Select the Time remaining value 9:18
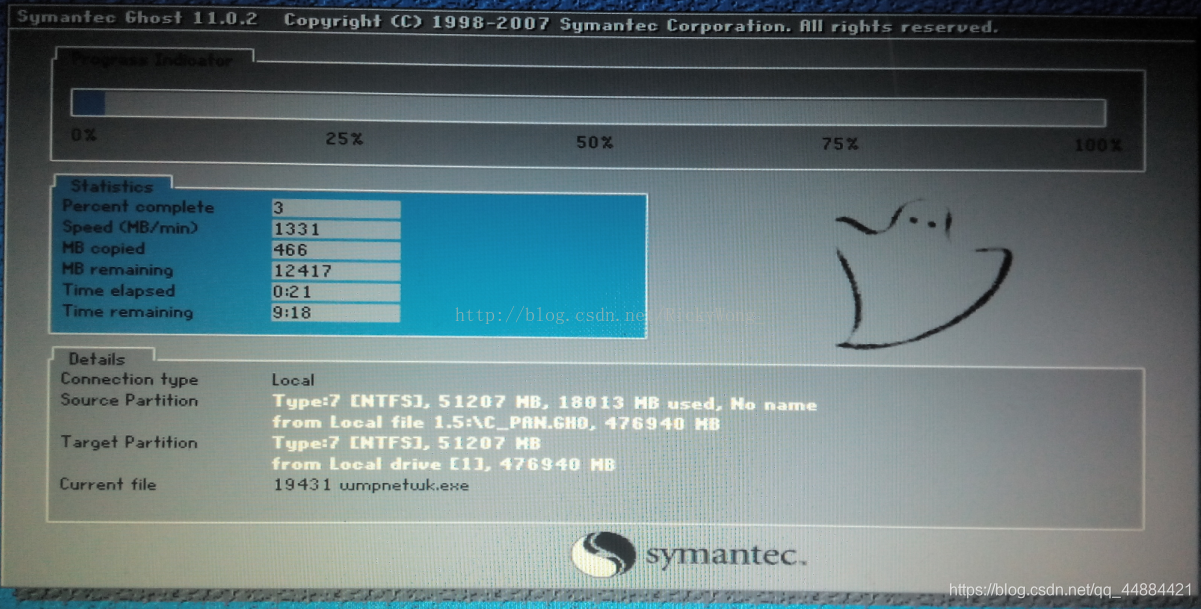 click(336, 313)
